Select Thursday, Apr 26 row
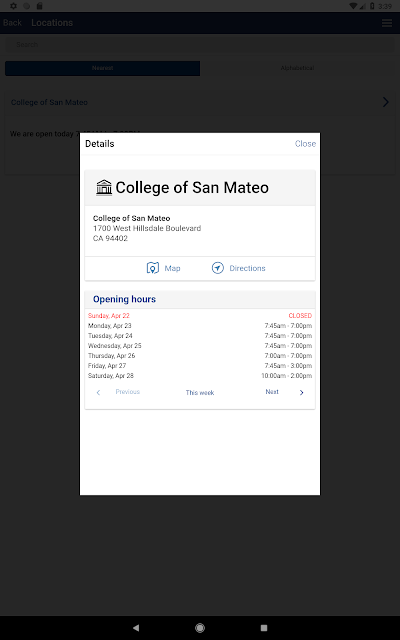Viewport: 400px width, 640px height. coord(200,356)
